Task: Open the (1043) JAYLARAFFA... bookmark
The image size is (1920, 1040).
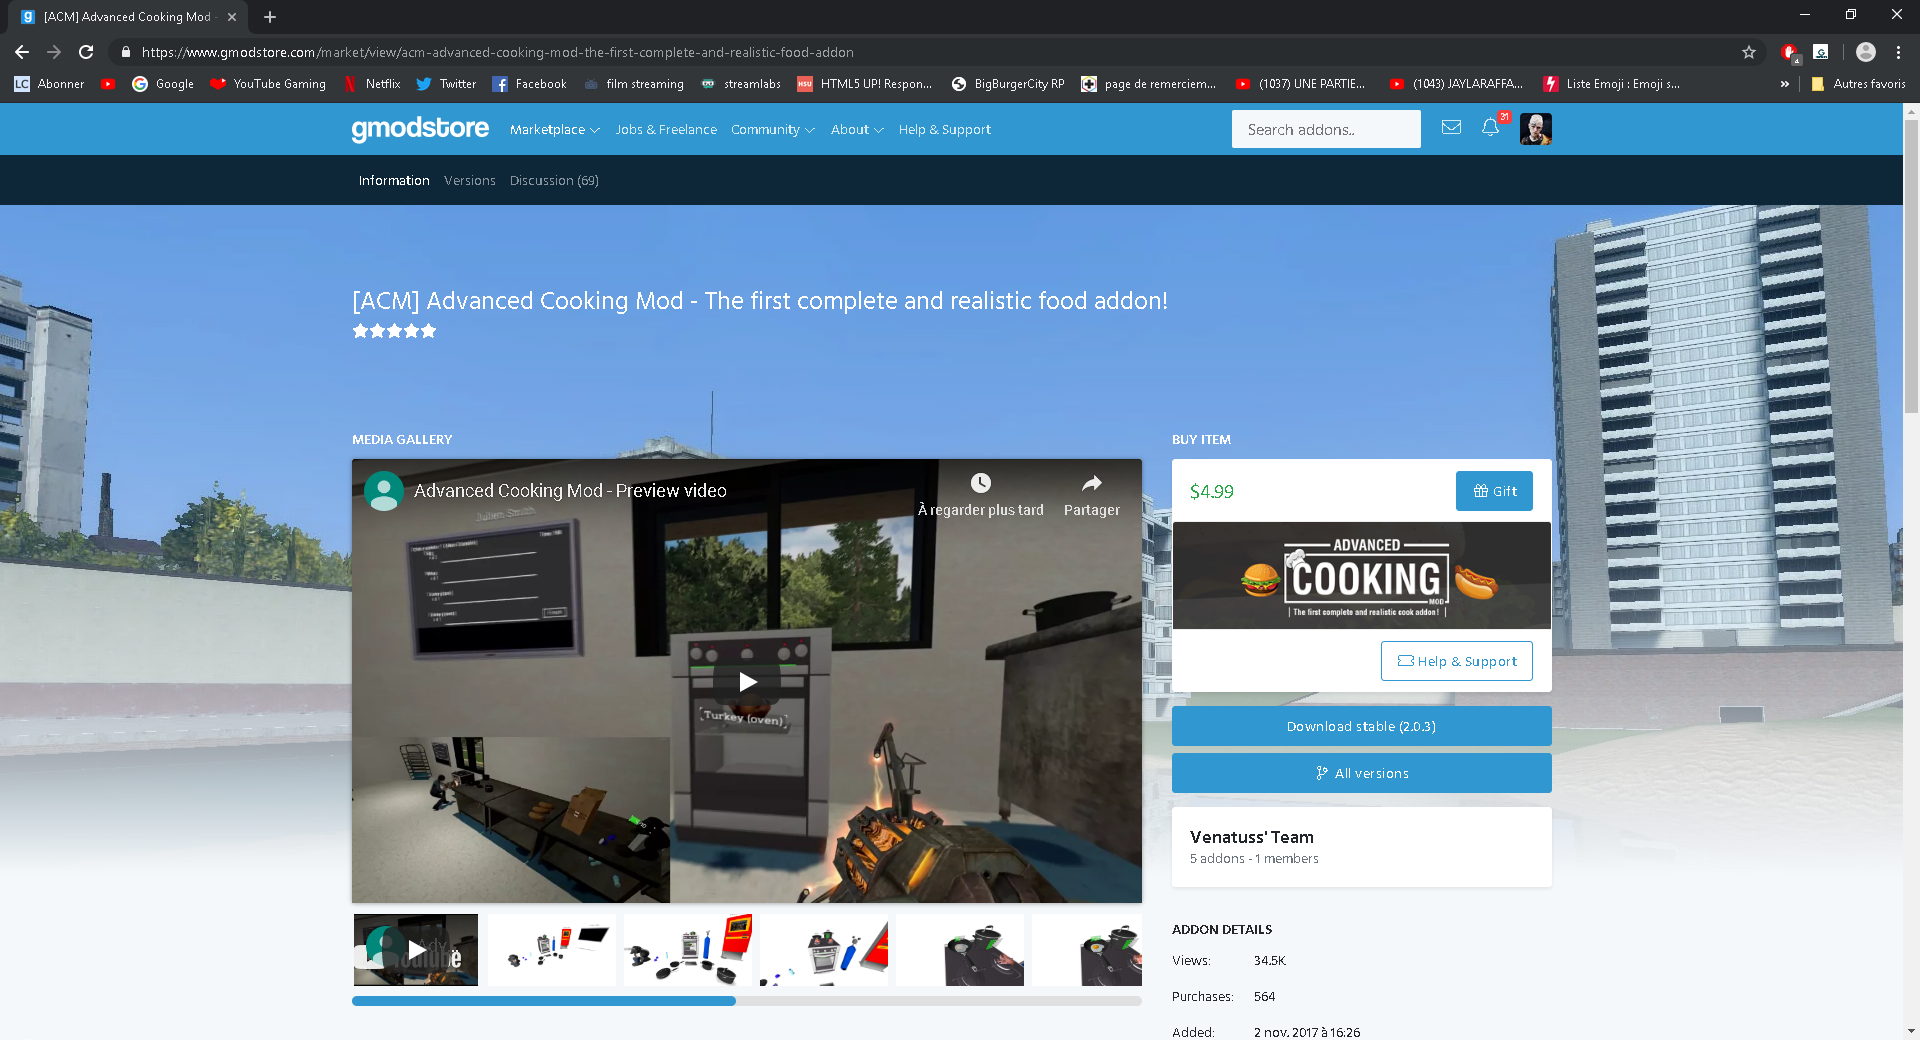Action: pyautogui.click(x=1456, y=84)
